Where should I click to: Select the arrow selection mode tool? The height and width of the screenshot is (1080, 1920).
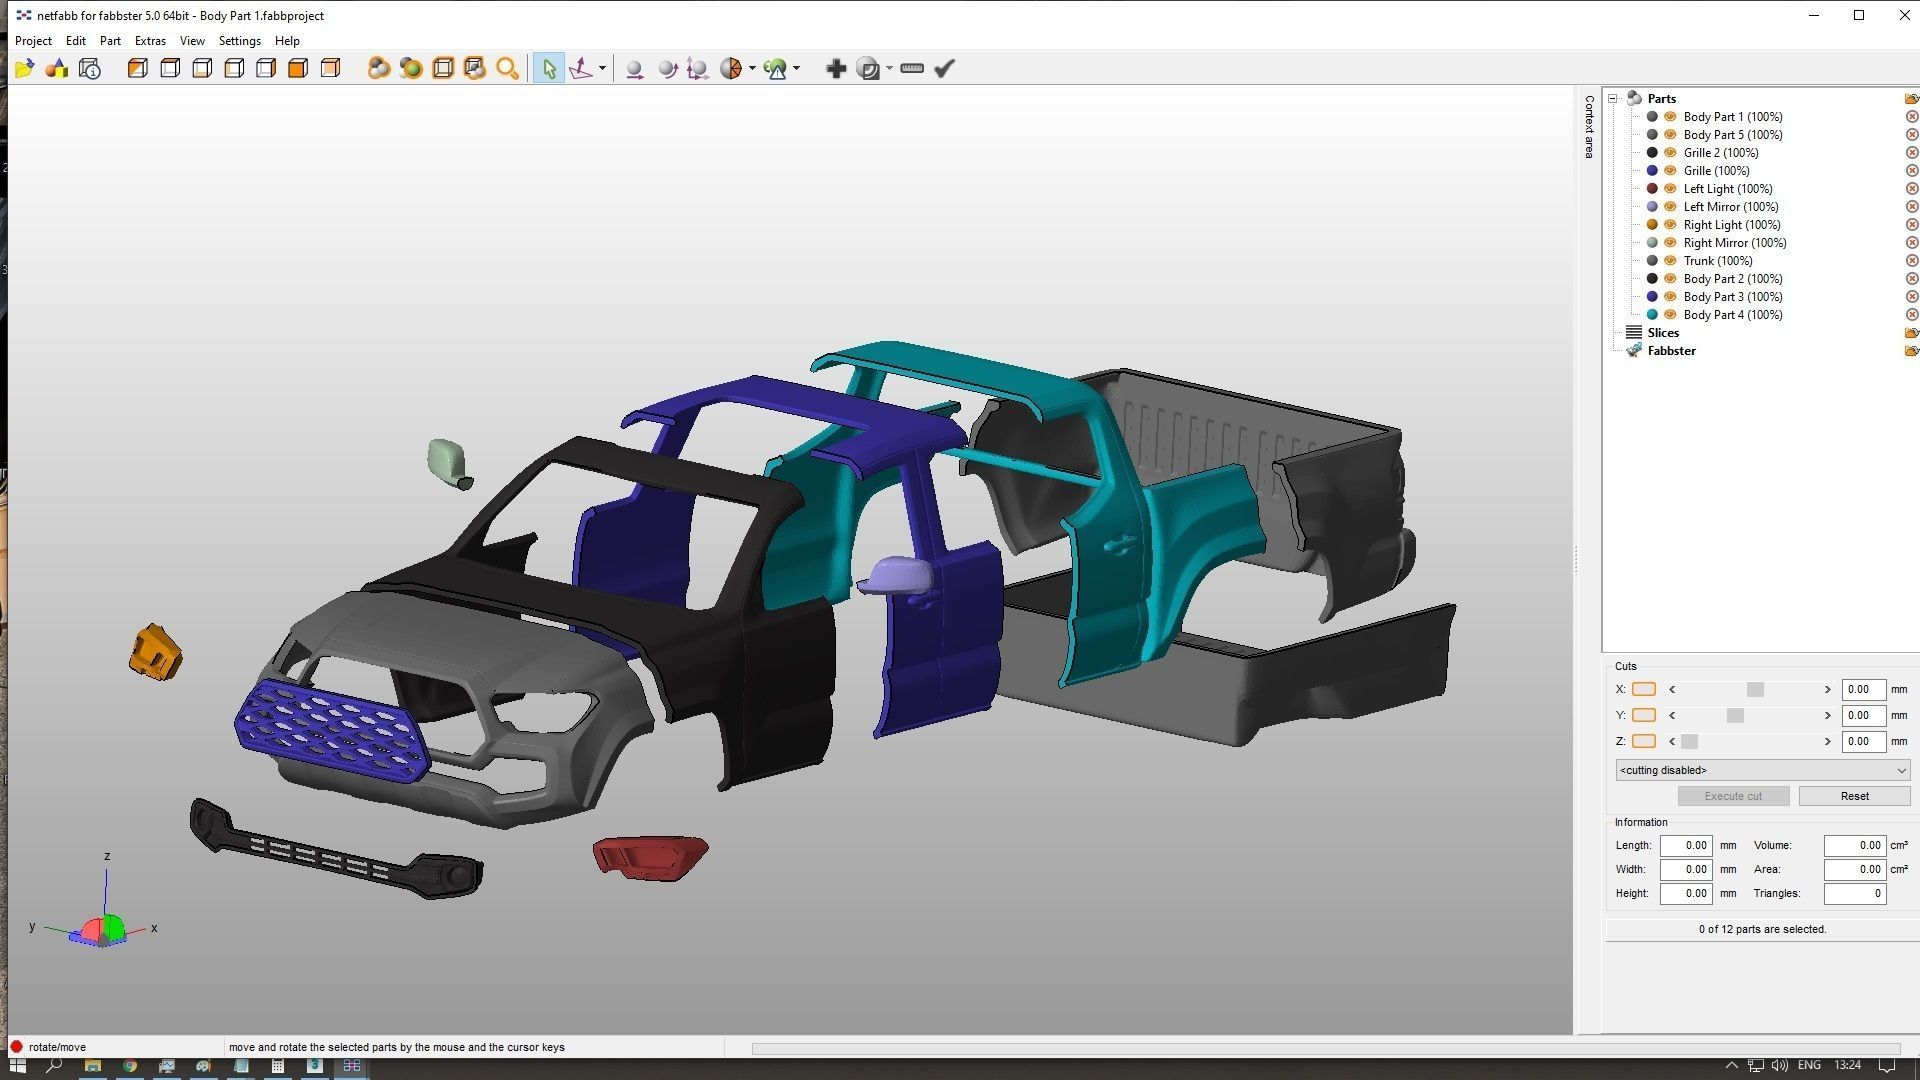pyautogui.click(x=548, y=69)
